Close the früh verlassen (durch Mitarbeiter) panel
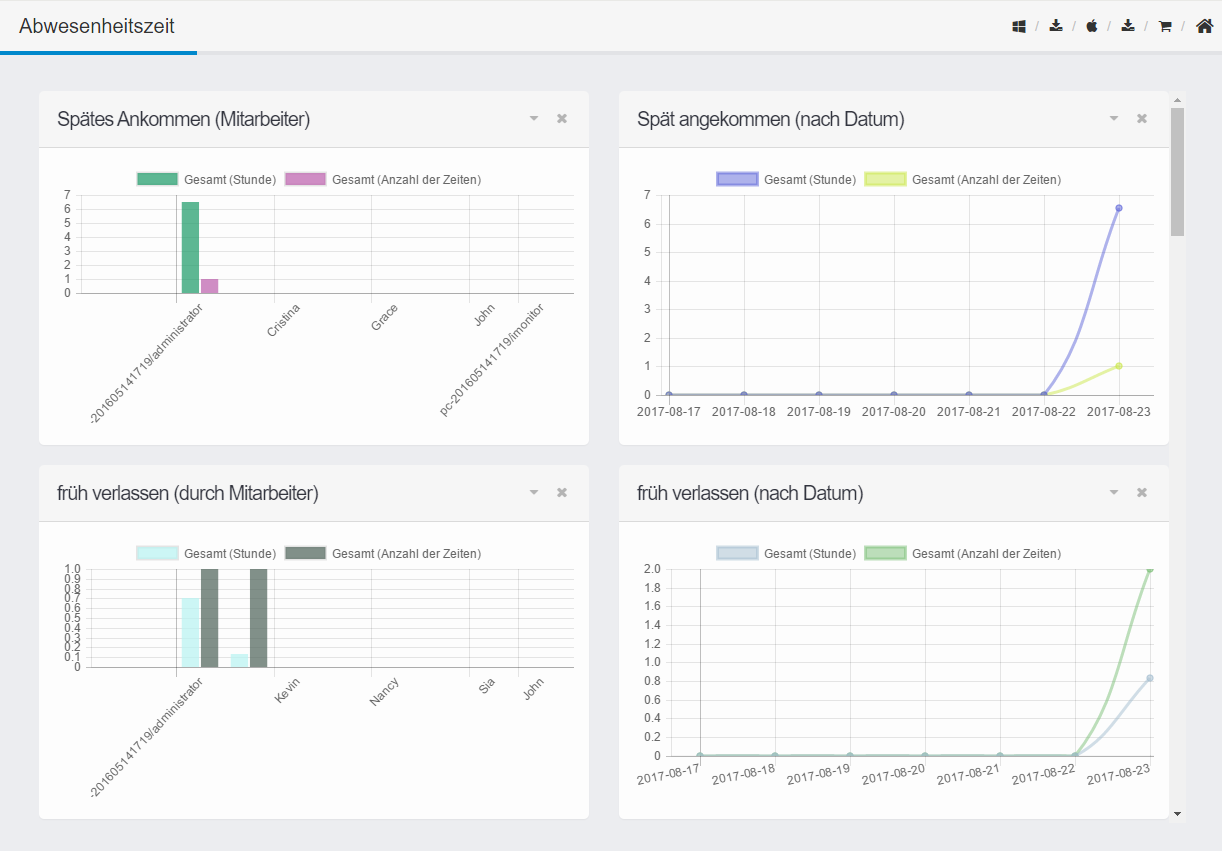 click(562, 492)
